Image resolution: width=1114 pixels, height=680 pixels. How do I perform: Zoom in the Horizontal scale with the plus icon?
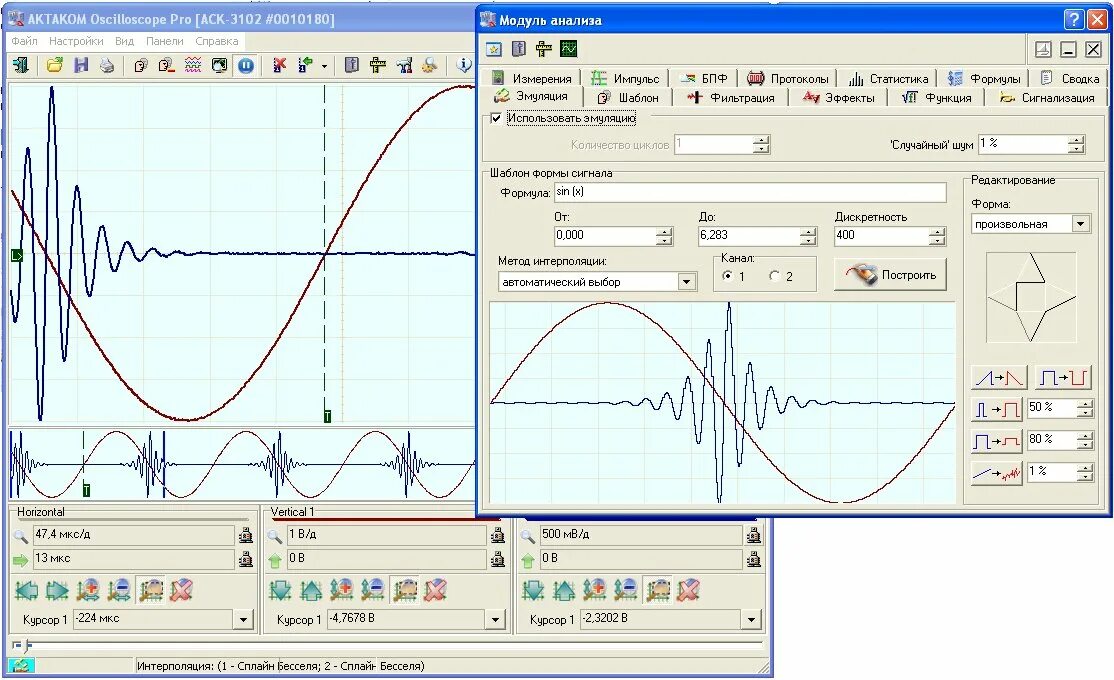click(89, 590)
